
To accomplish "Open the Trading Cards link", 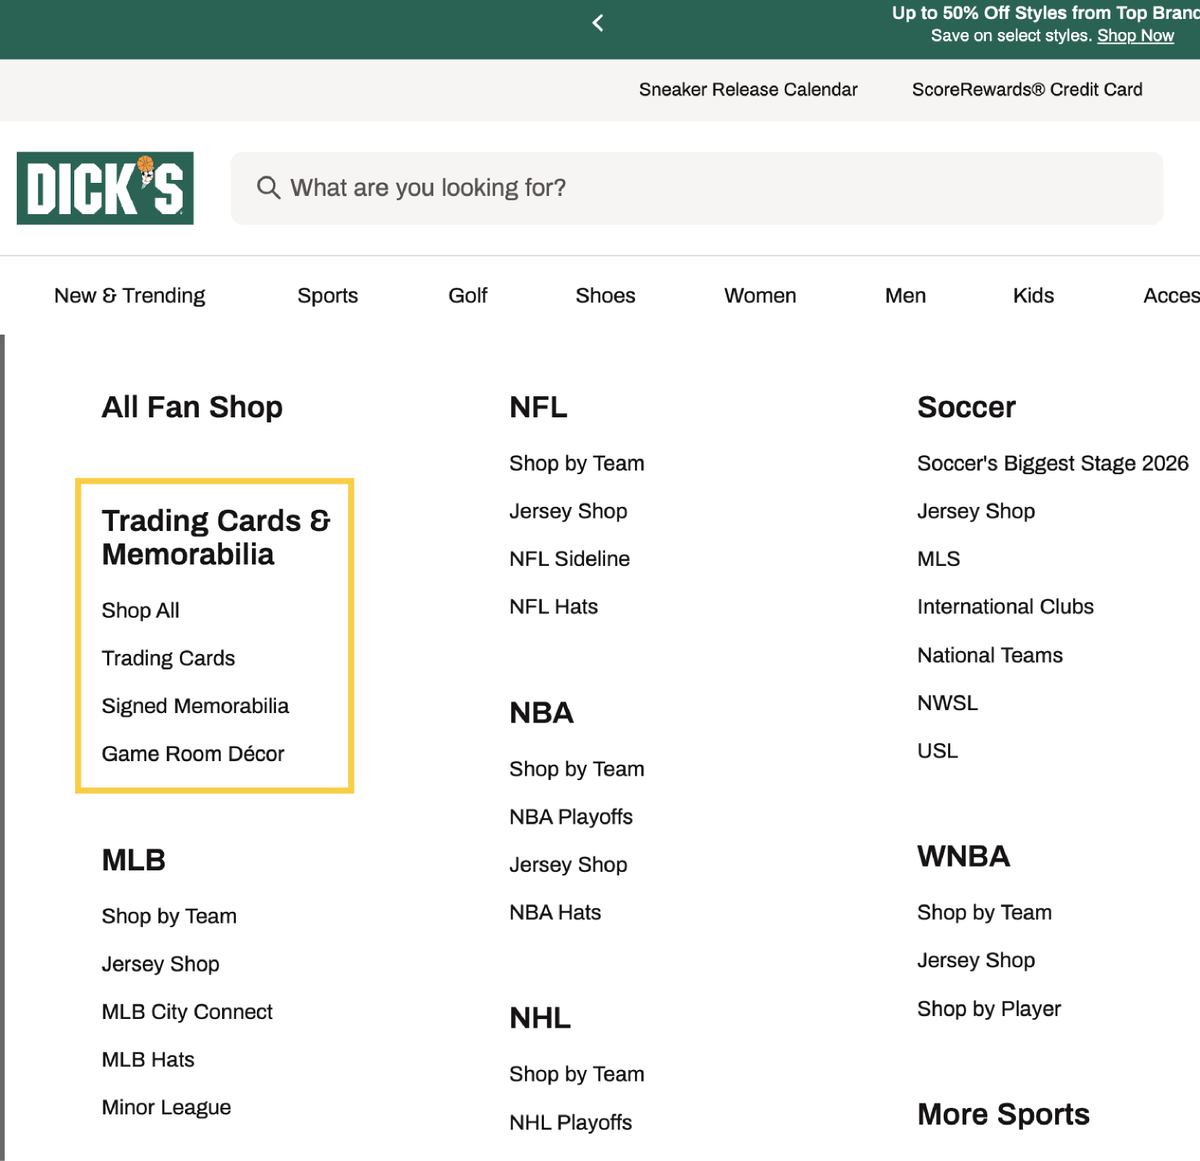I will (x=168, y=658).
